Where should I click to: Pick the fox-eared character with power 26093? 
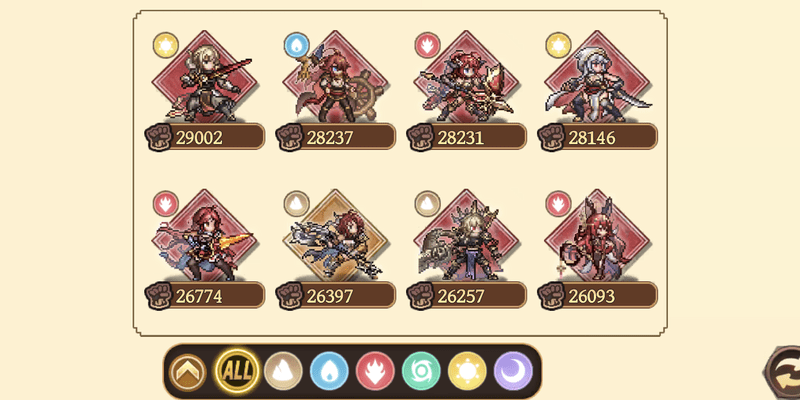[x=598, y=236]
